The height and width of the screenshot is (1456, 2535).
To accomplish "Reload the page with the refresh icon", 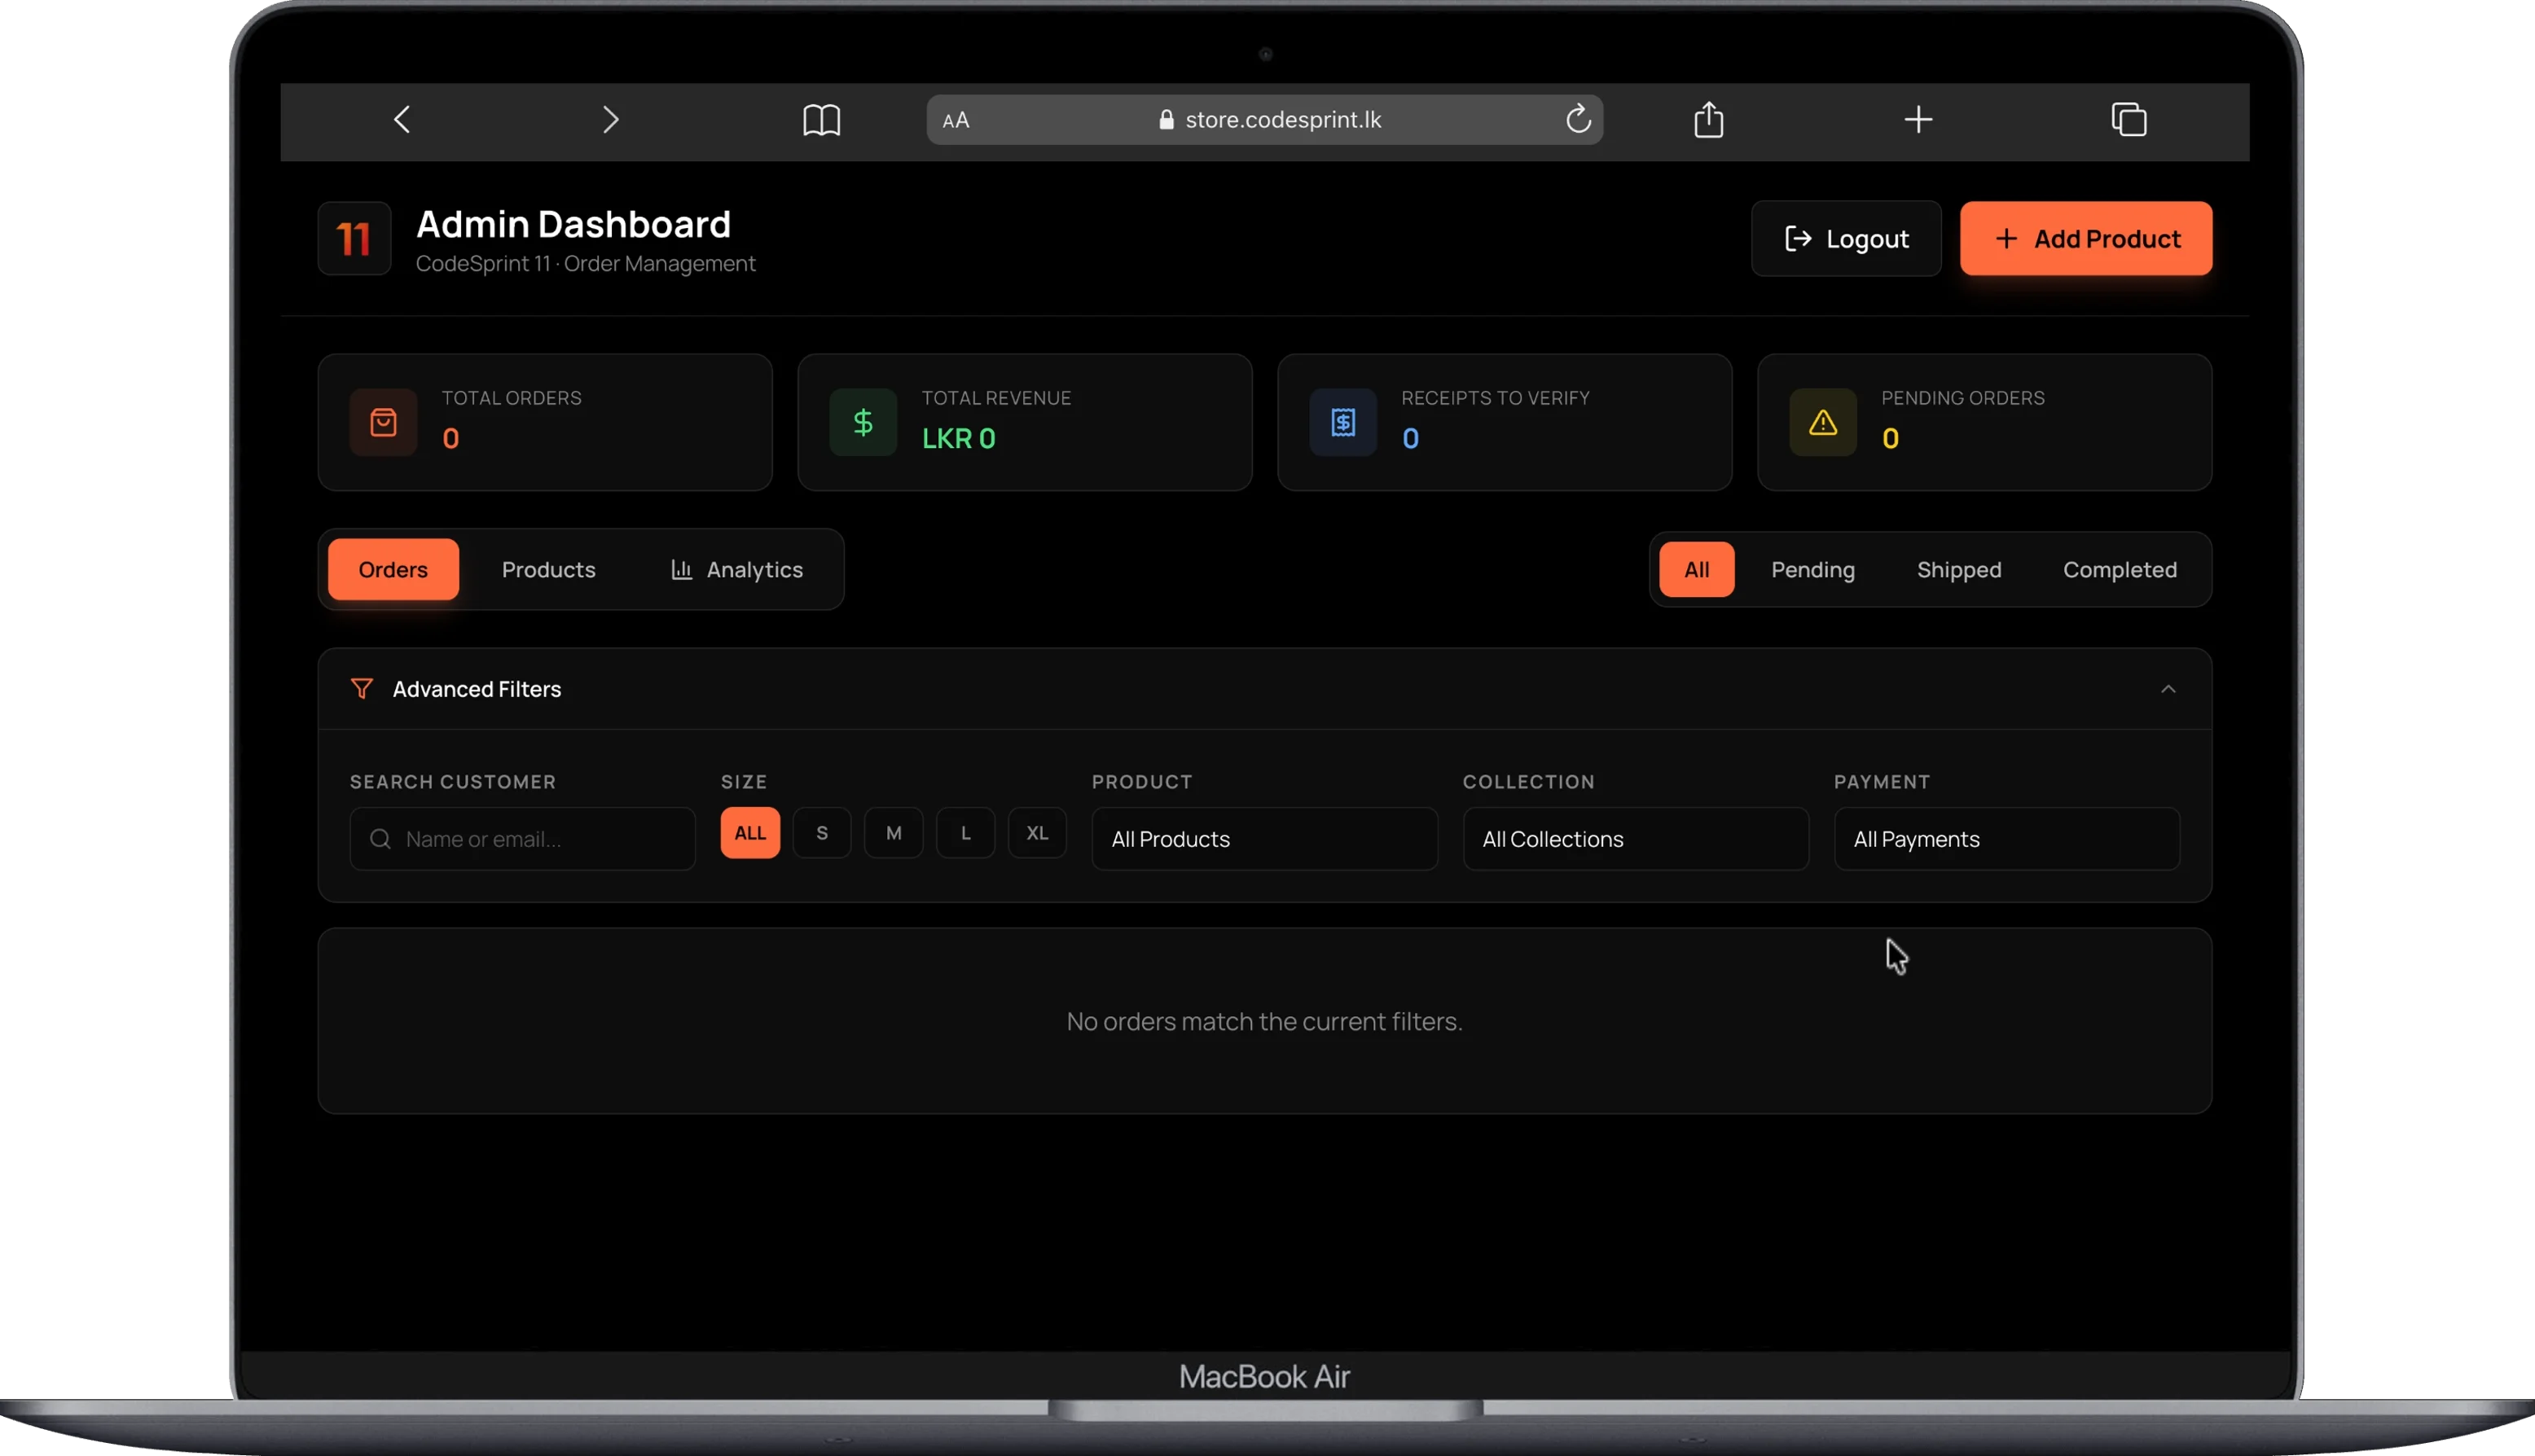I will click(x=1578, y=119).
